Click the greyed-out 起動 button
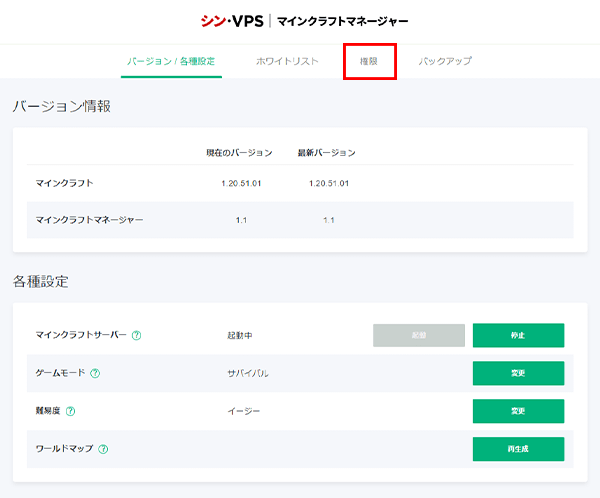The width and height of the screenshot is (600, 498). (419, 335)
